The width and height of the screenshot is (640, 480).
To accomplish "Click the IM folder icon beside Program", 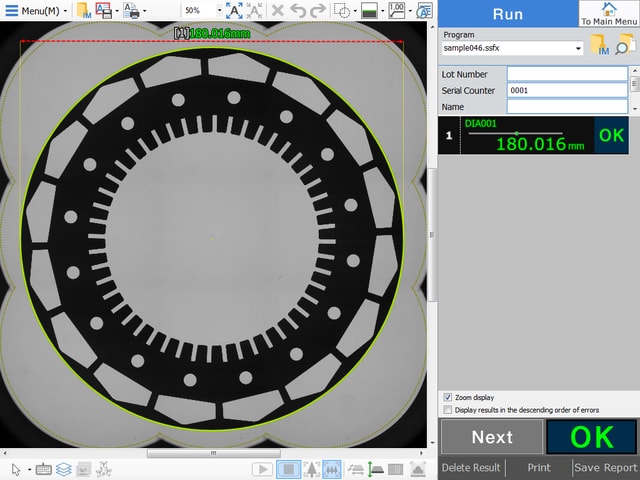I will (599, 45).
